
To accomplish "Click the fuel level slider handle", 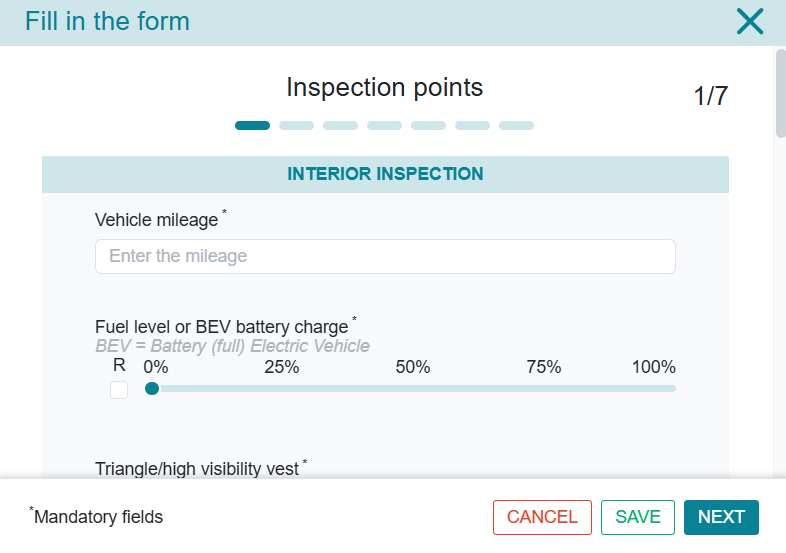I will [152, 389].
